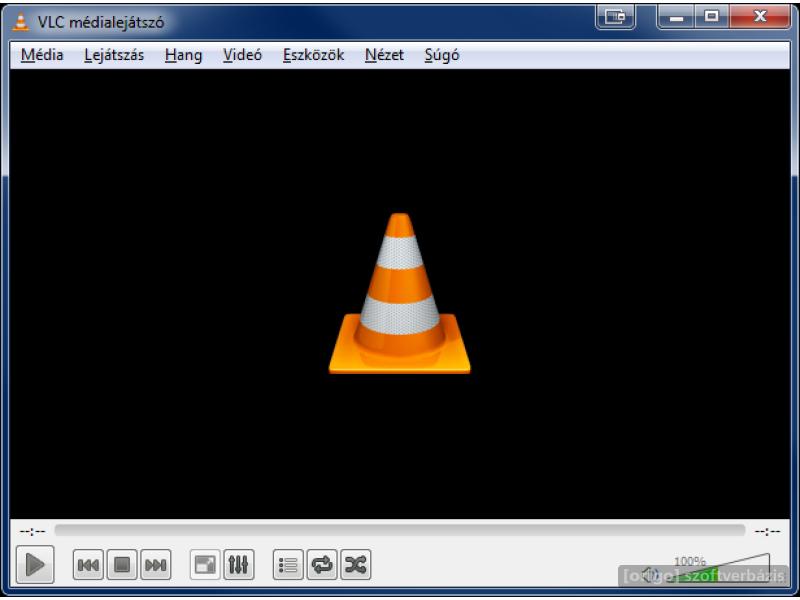Show the playlist with the list icon
The width and height of the screenshot is (800, 600).
click(x=288, y=565)
